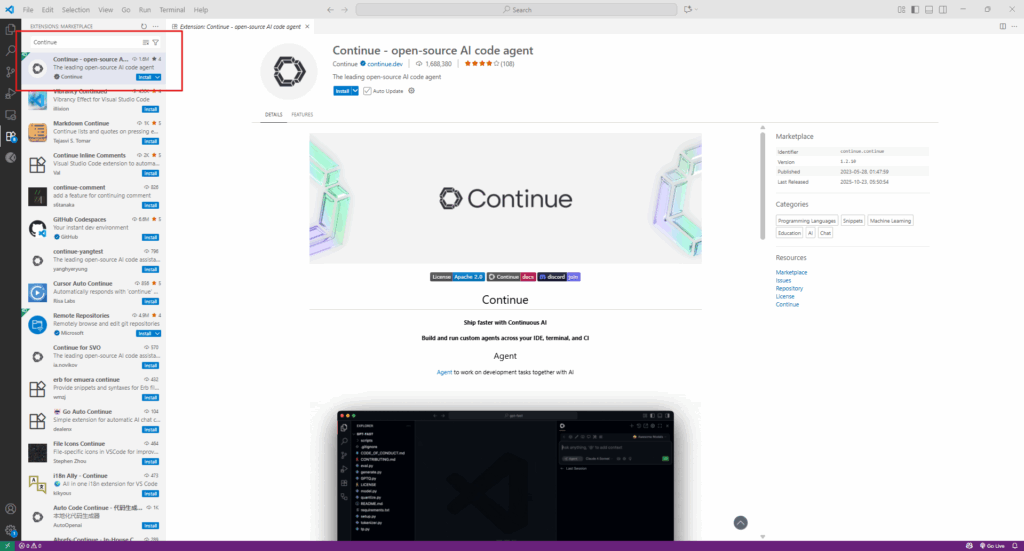This screenshot has width=1024, height=551.
Task: Open the extension filter funnel icon
Action: point(155,42)
